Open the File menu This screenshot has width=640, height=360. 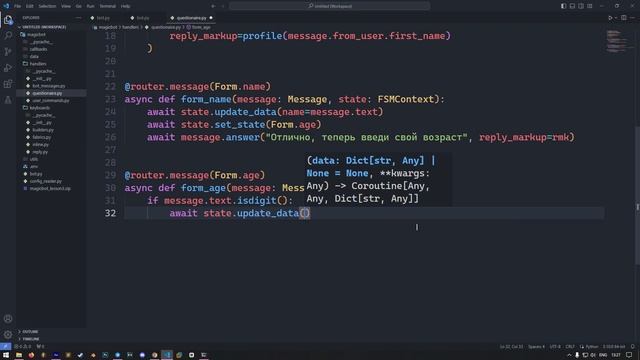(x=18, y=6)
